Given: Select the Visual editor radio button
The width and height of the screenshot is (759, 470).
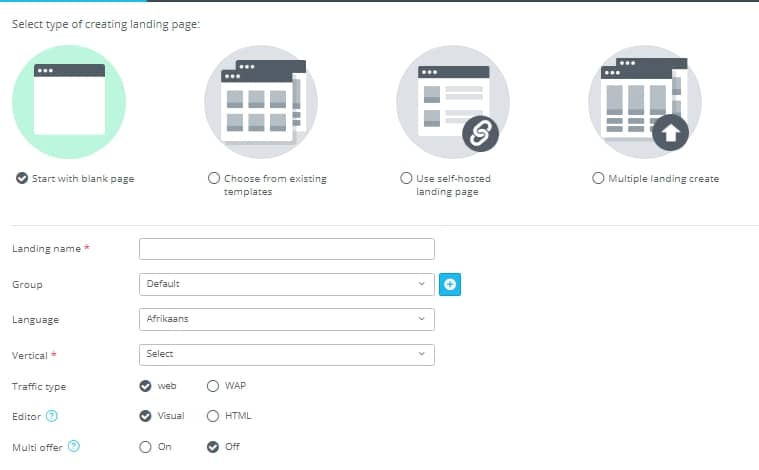Looking at the screenshot, I should [x=145, y=416].
